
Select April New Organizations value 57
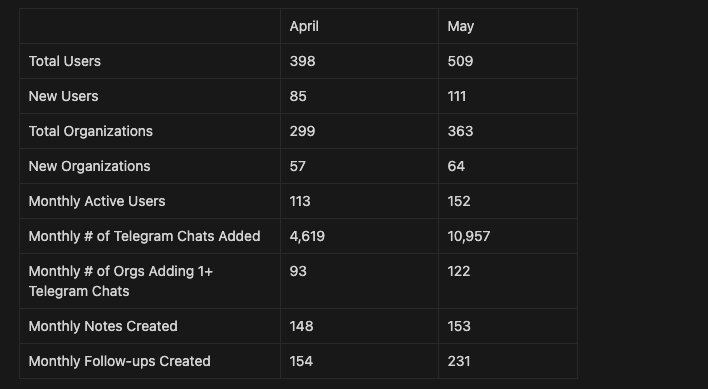(298, 167)
